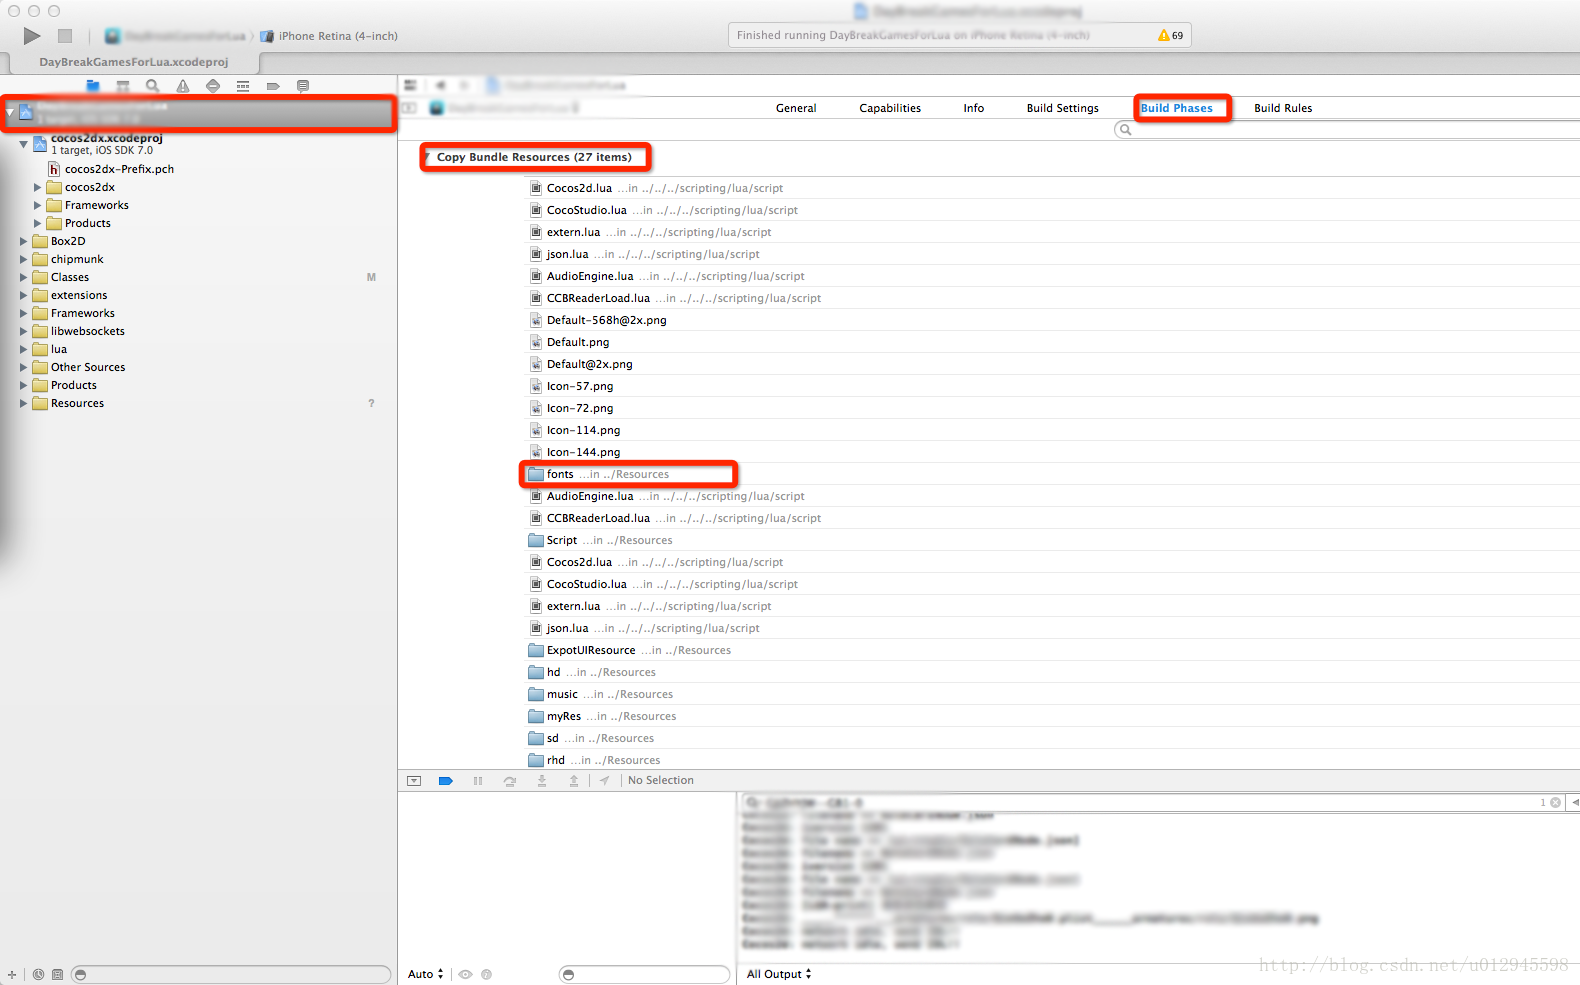Switch to the Build Rules tab
Image resolution: width=1580 pixels, height=985 pixels.
1283,108
